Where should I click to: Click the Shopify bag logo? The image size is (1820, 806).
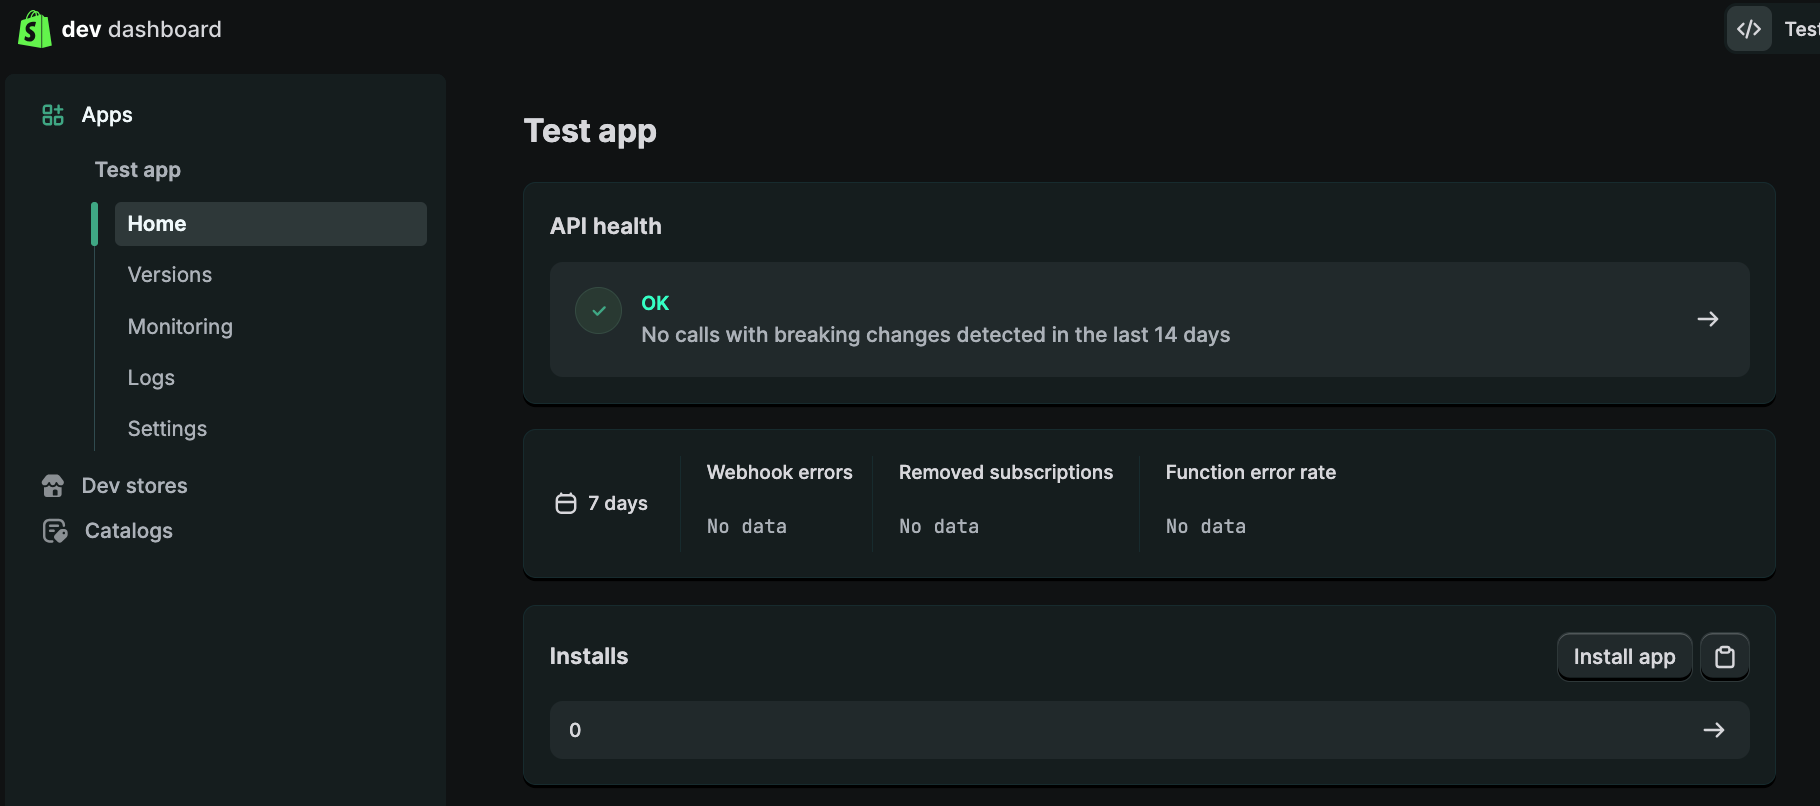[x=34, y=29]
